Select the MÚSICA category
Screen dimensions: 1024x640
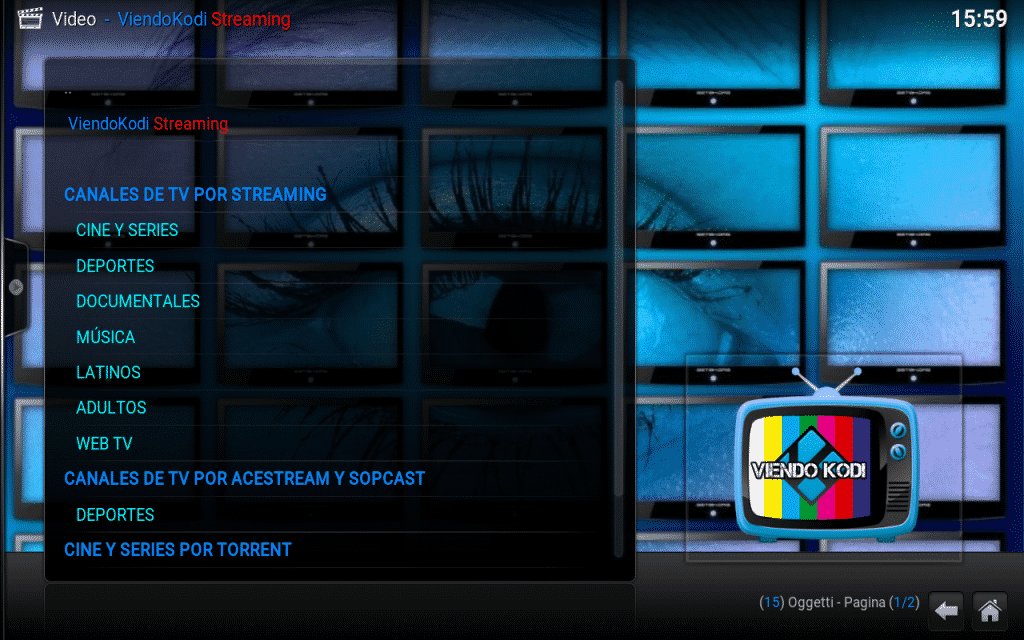[x=106, y=337]
